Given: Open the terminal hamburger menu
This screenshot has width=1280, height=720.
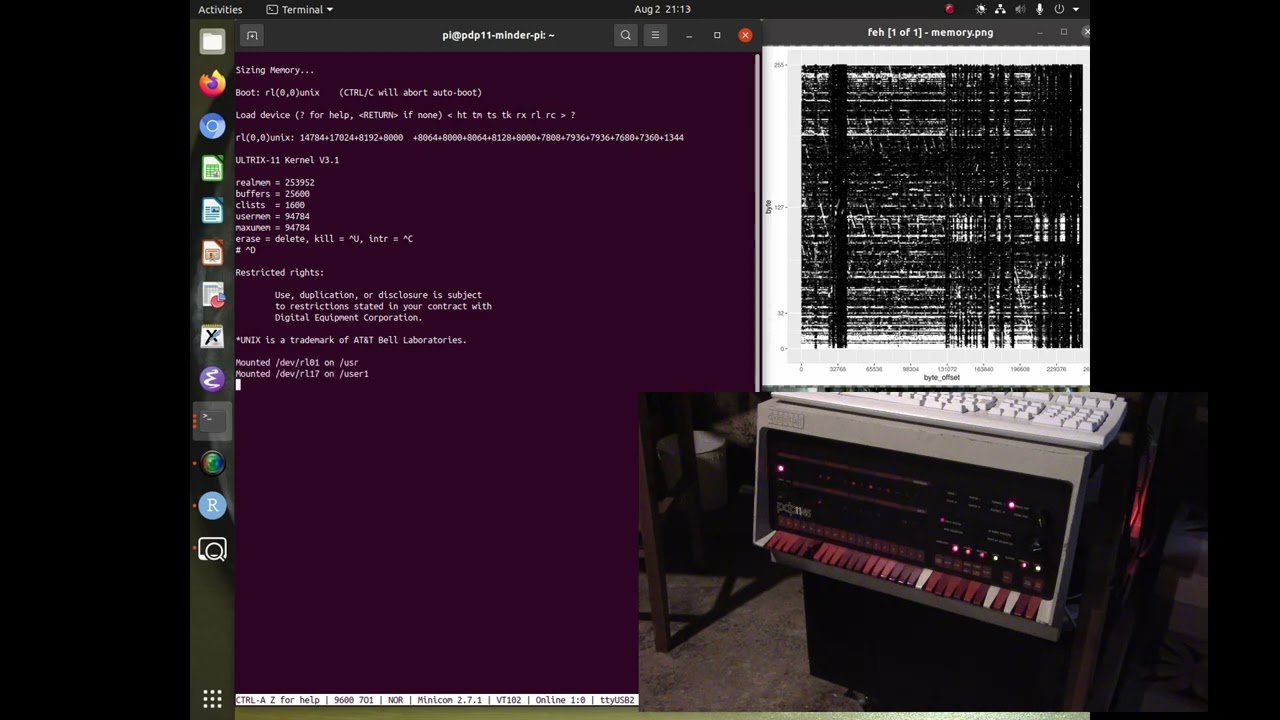Looking at the screenshot, I should tap(655, 35).
